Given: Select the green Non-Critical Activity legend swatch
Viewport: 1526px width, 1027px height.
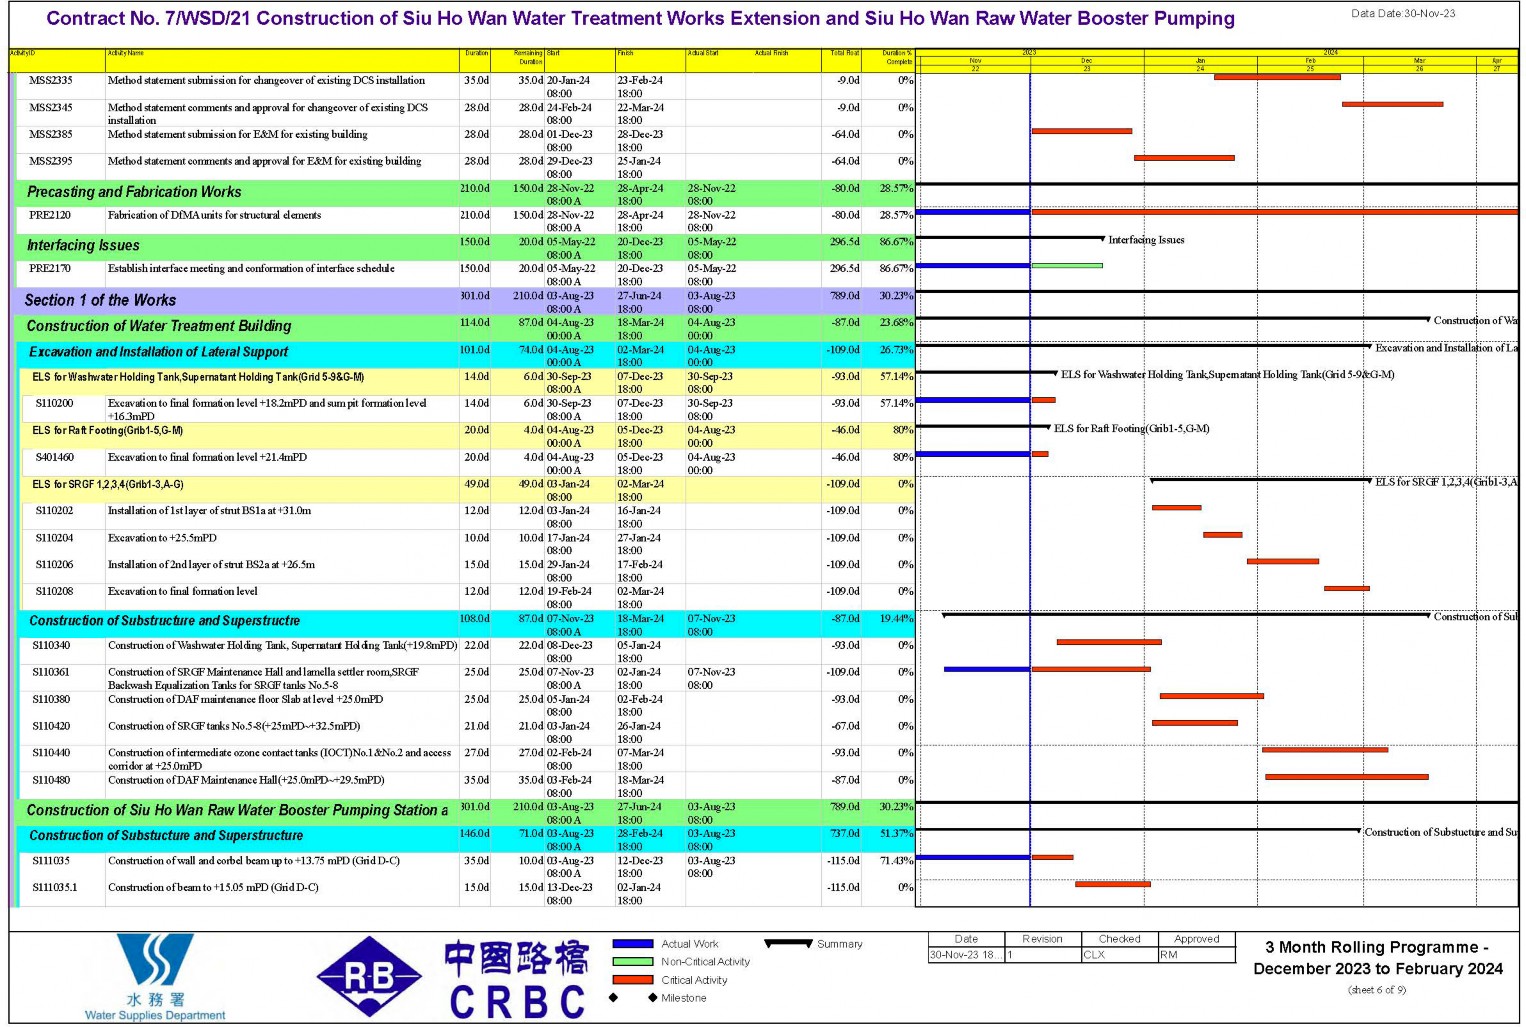Looking at the screenshot, I should pyautogui.click(x=633, y=962).
